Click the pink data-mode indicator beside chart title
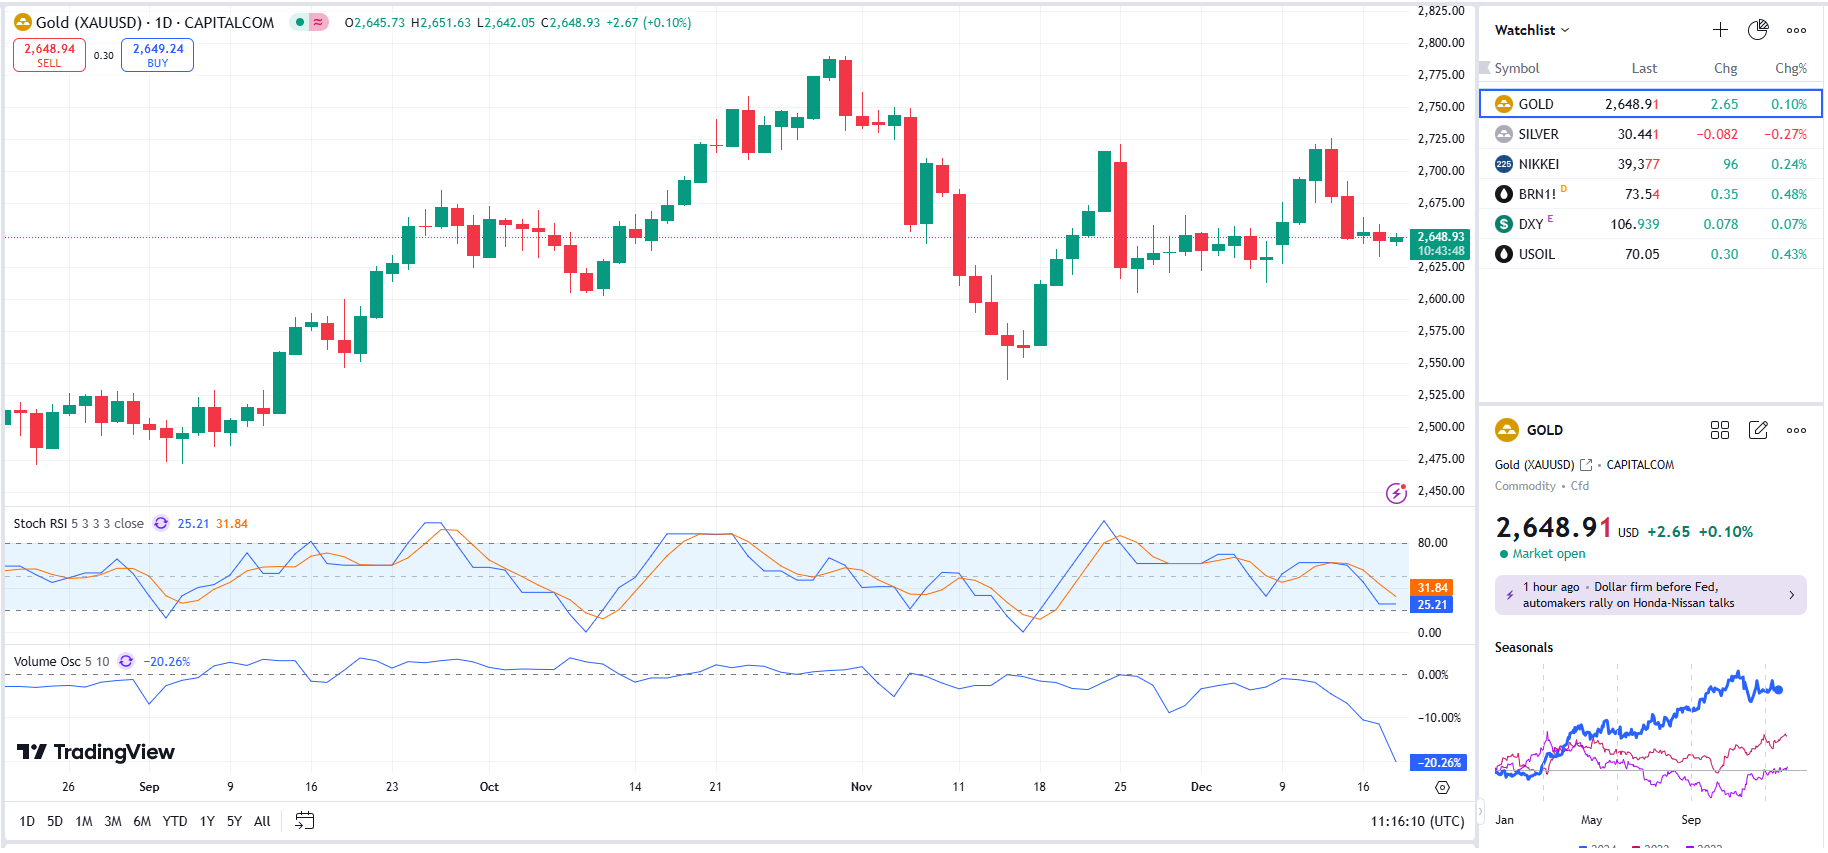Image resolution: width=1828 pixels, height=853 pixels. coord(319,22)
